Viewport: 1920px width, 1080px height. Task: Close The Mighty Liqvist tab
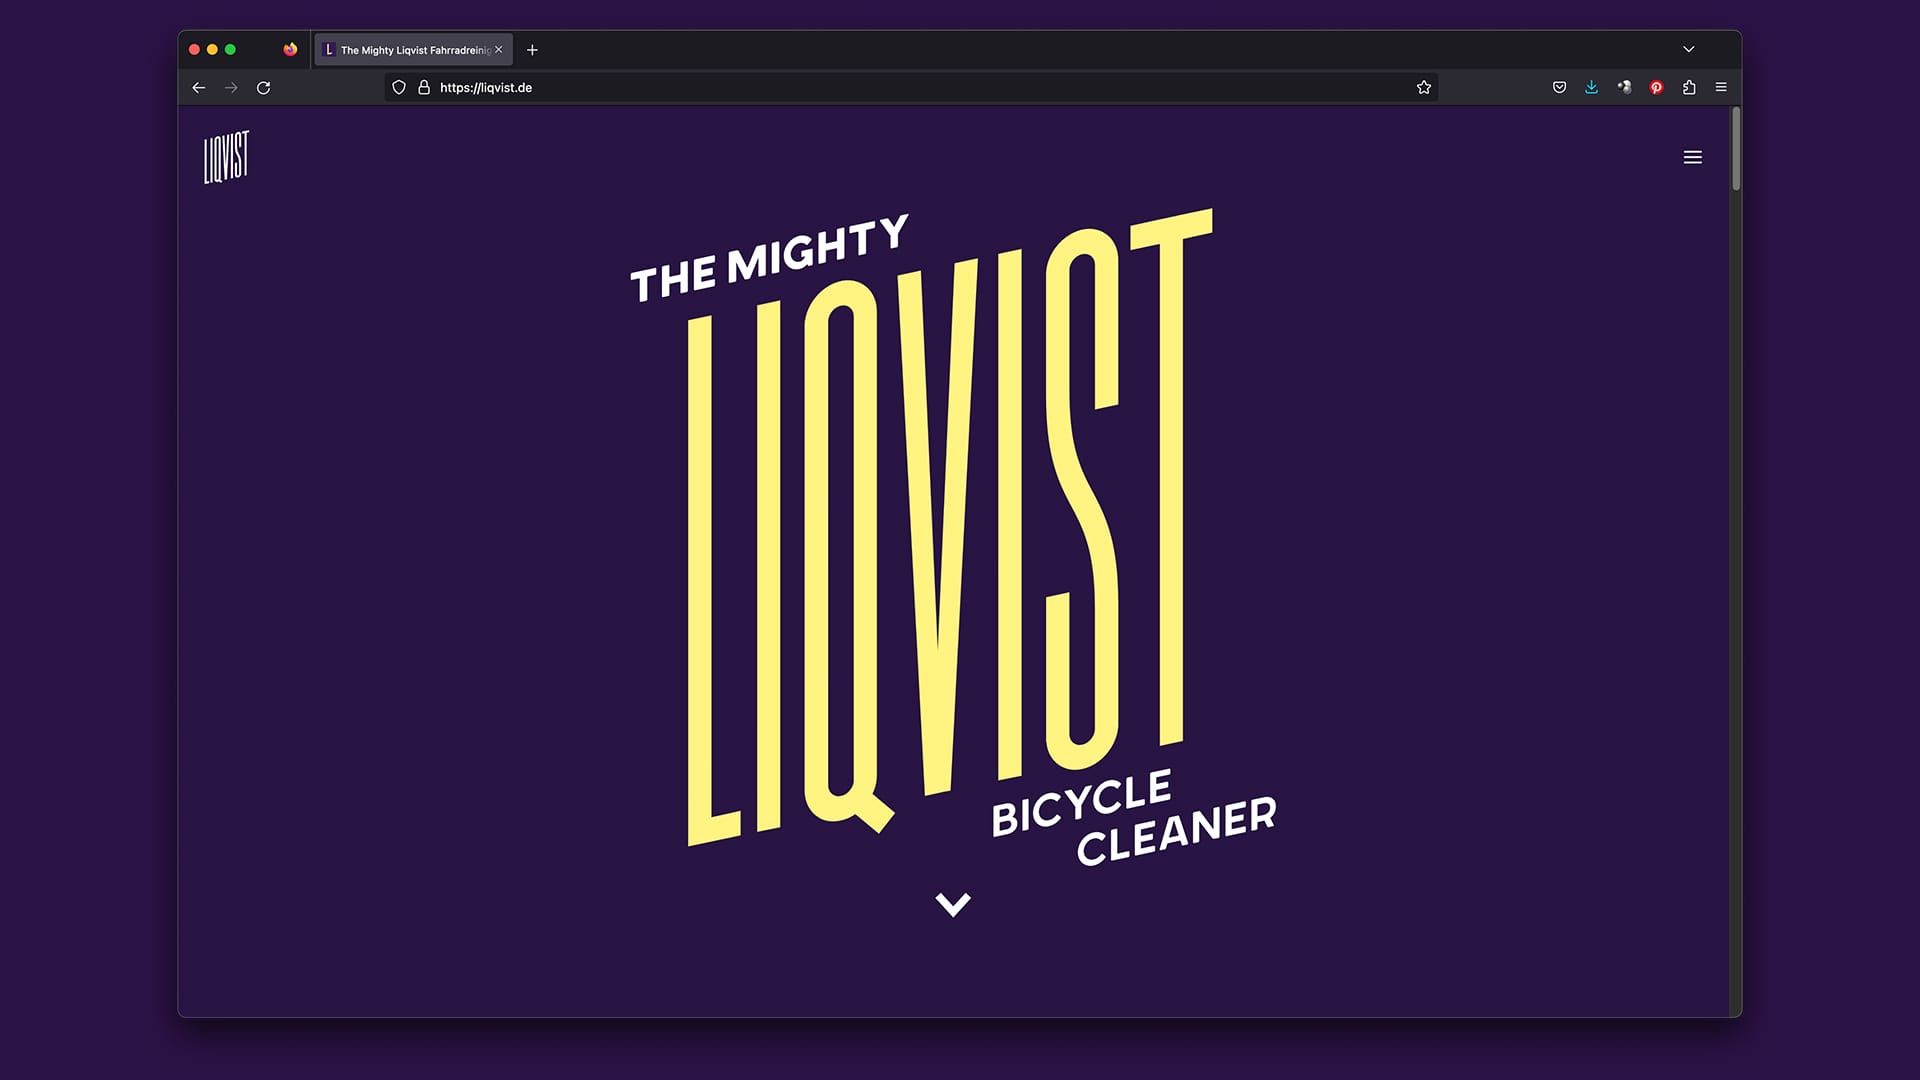499,50
